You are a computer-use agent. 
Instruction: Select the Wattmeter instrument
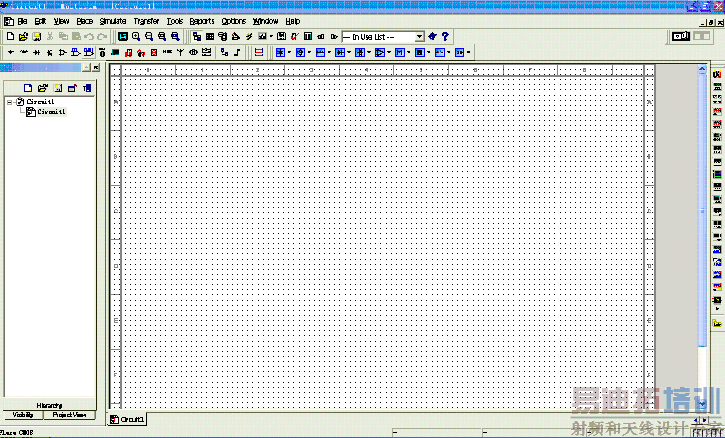717,99
